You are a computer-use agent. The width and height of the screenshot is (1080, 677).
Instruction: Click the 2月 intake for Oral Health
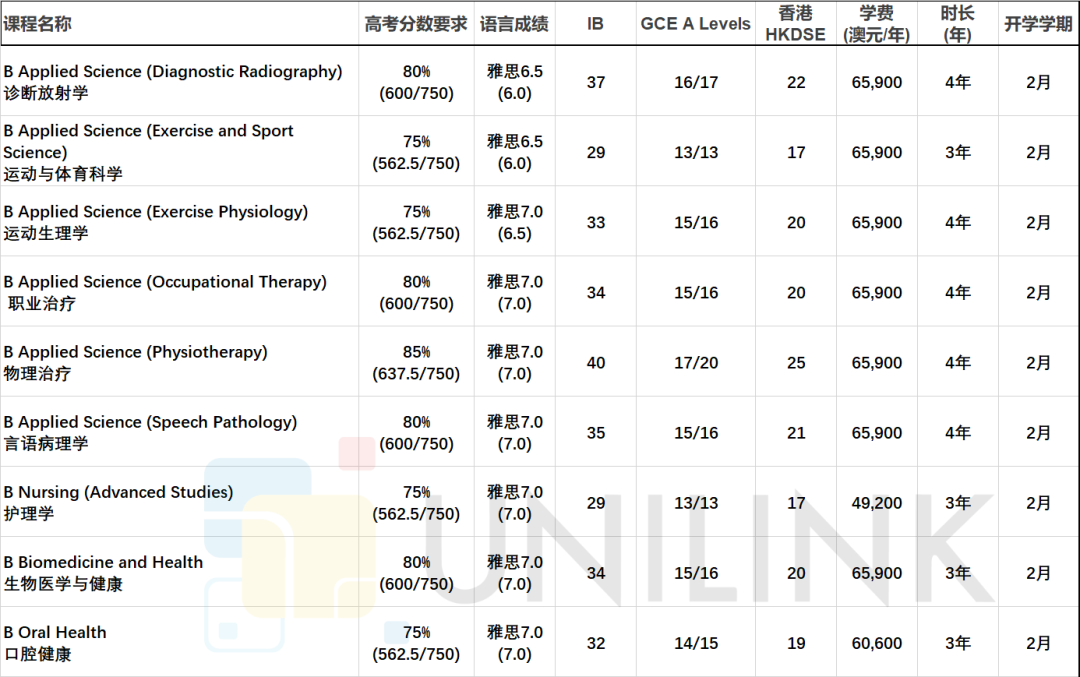(1039, 643)
